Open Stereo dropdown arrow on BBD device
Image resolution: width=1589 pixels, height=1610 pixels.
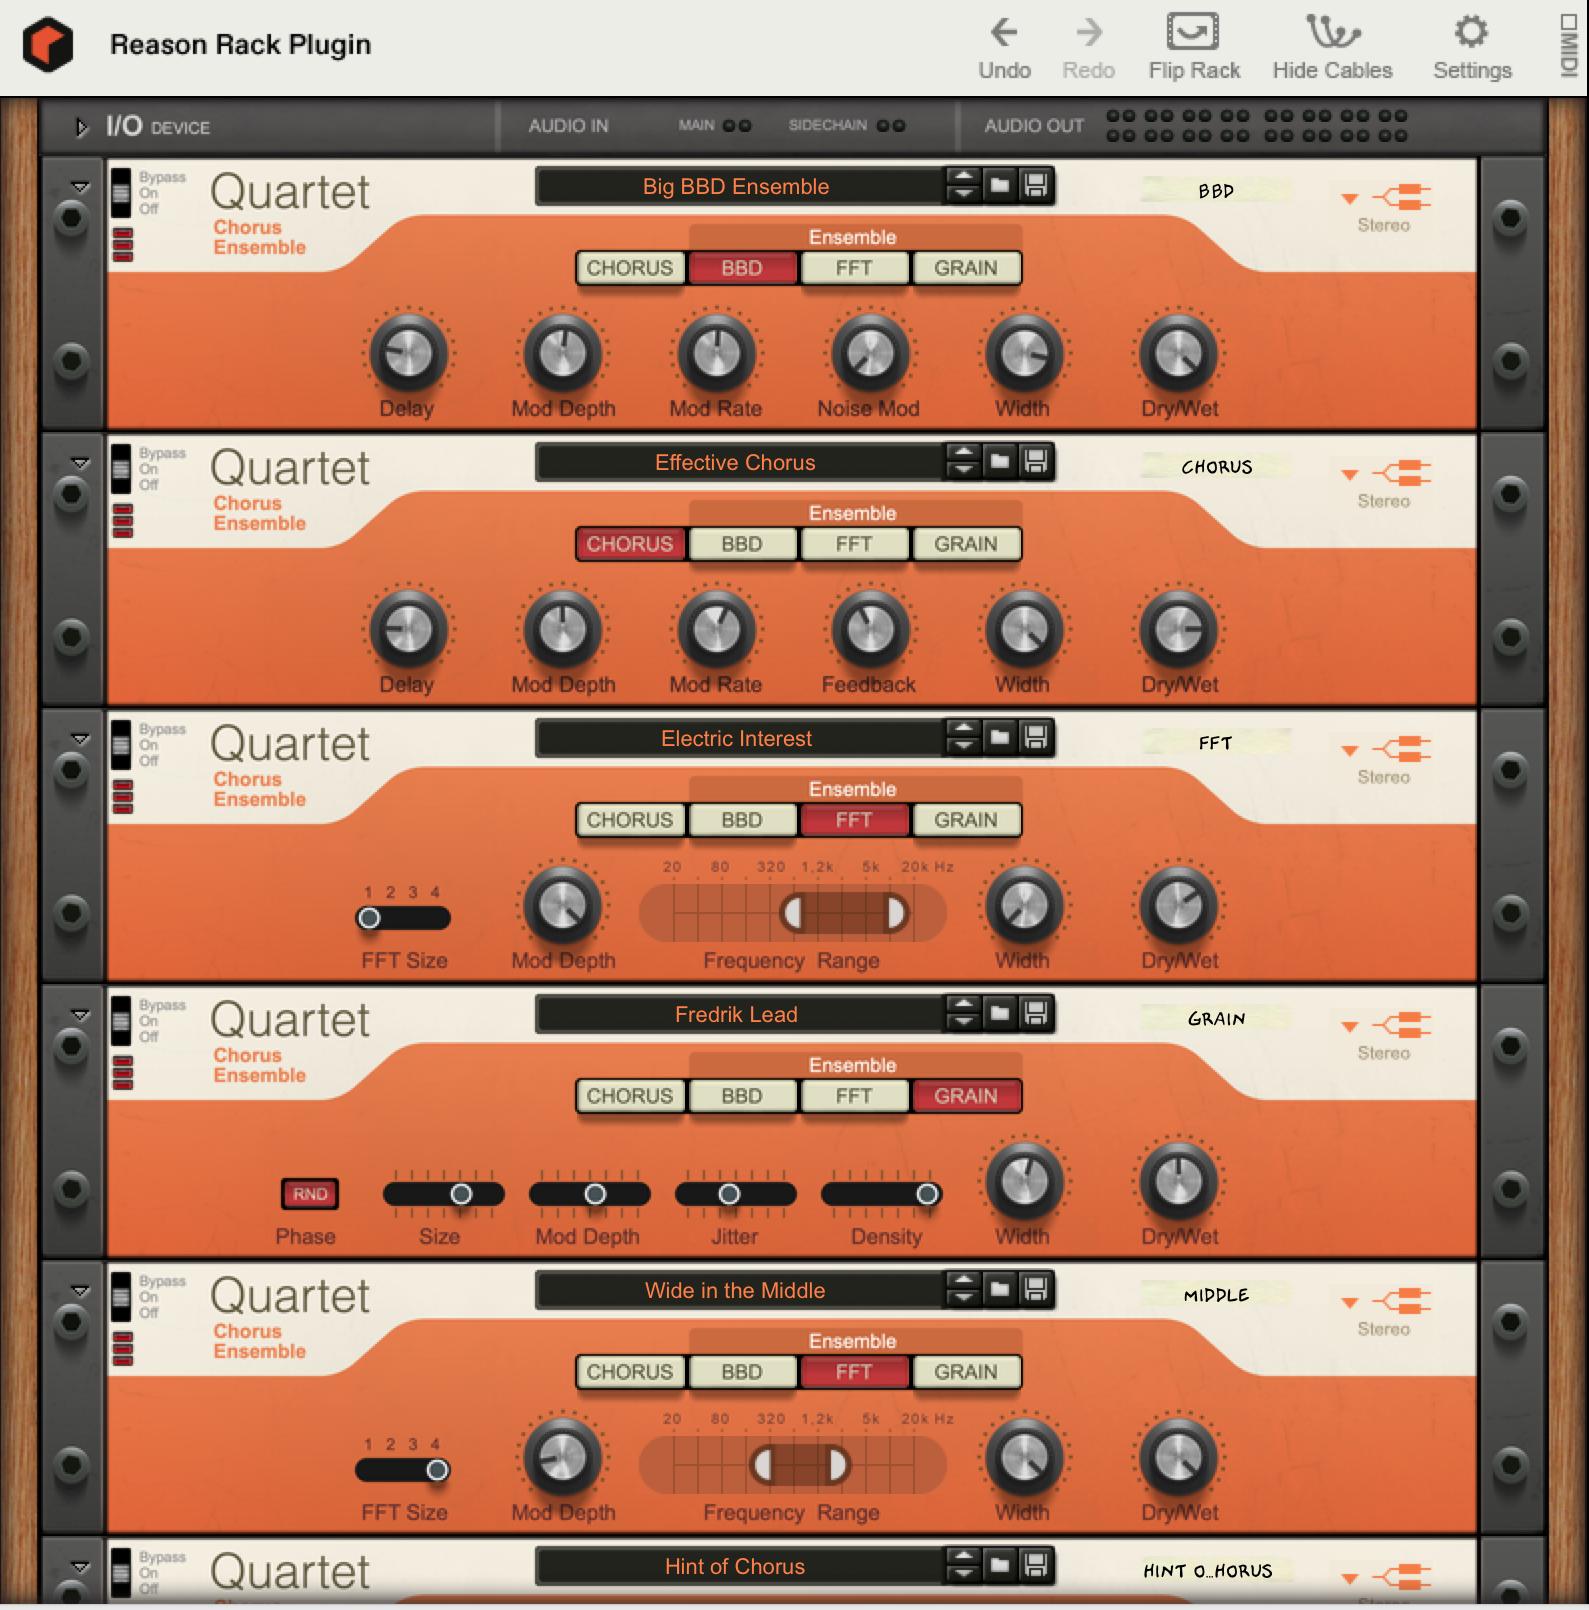pos(1349,198)
